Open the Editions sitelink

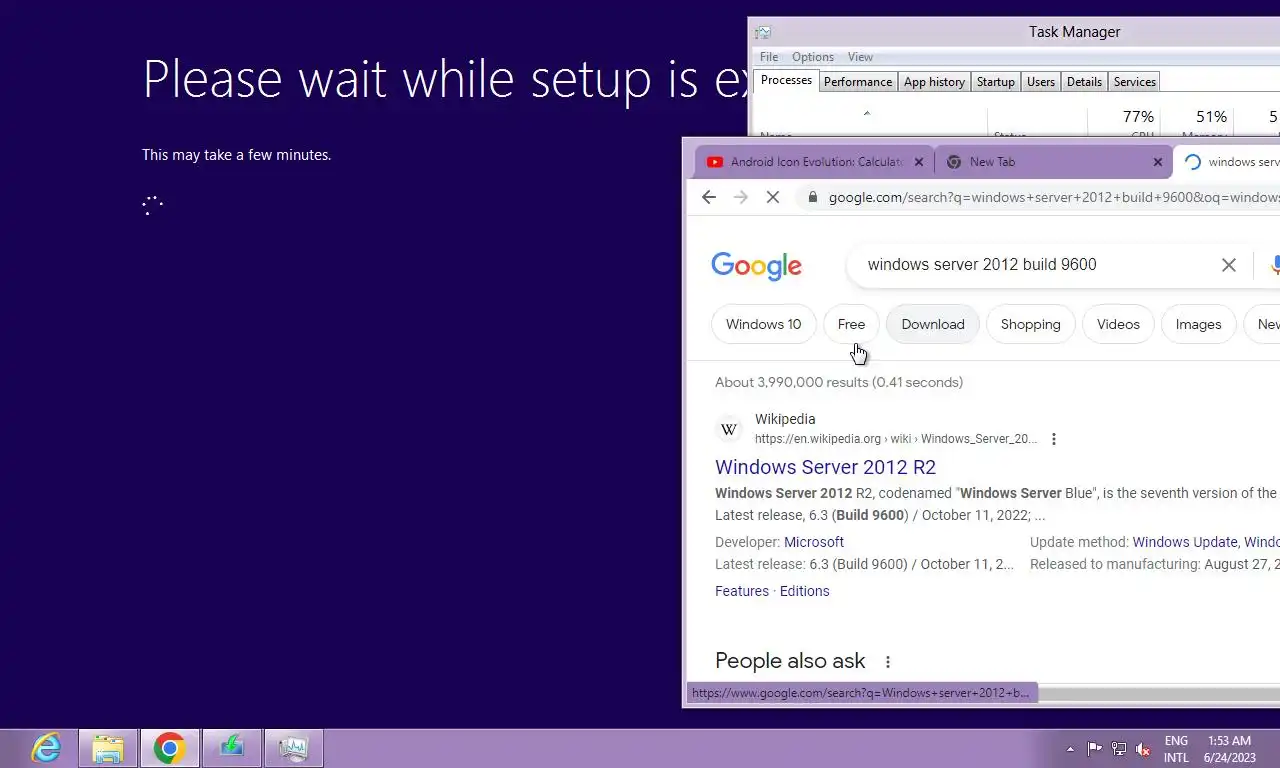tap(805, 591)
